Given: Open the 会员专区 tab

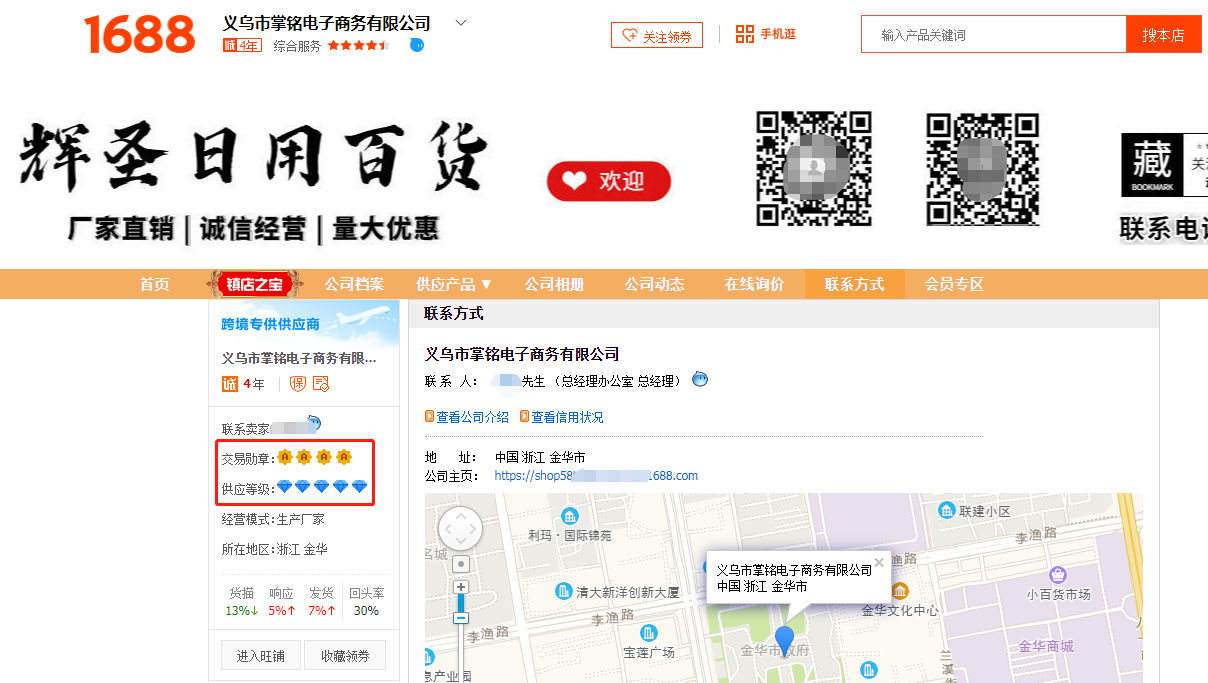Looking at the screenshot, I should [954, 284].
